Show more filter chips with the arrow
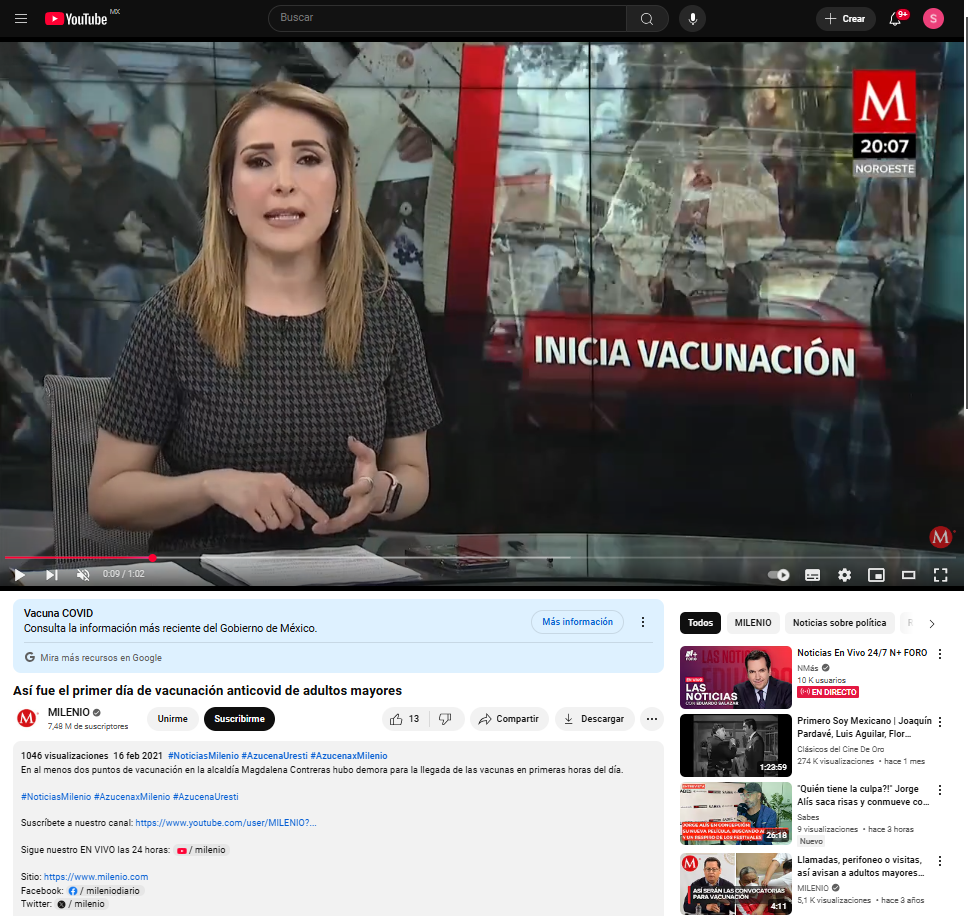Viewport: 968px width, 916px height. 932,623
